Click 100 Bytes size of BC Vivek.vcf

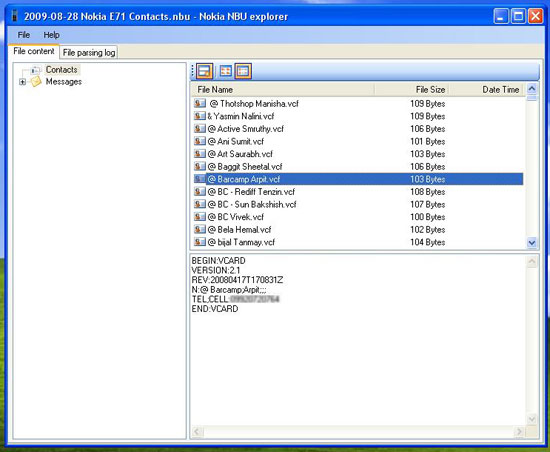tap(428, 217)
